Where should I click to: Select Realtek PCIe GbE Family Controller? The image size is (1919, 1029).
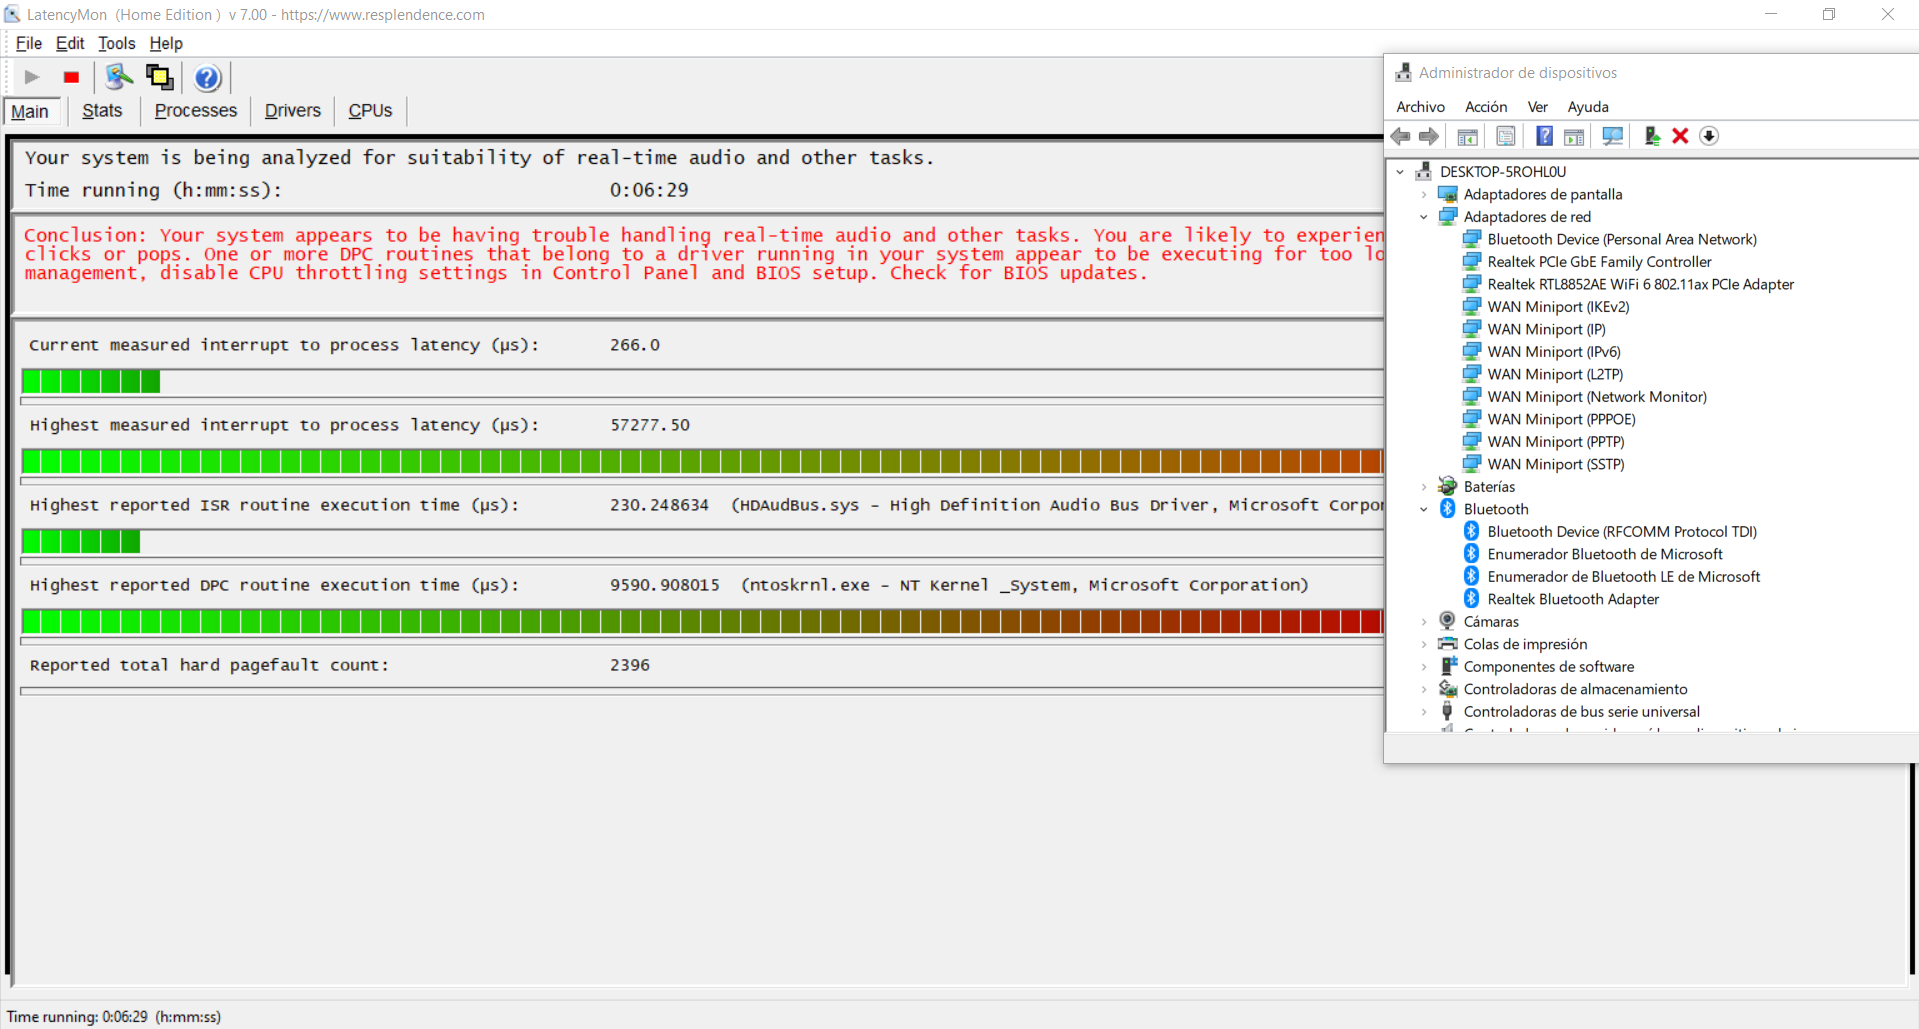(1599, 262)
